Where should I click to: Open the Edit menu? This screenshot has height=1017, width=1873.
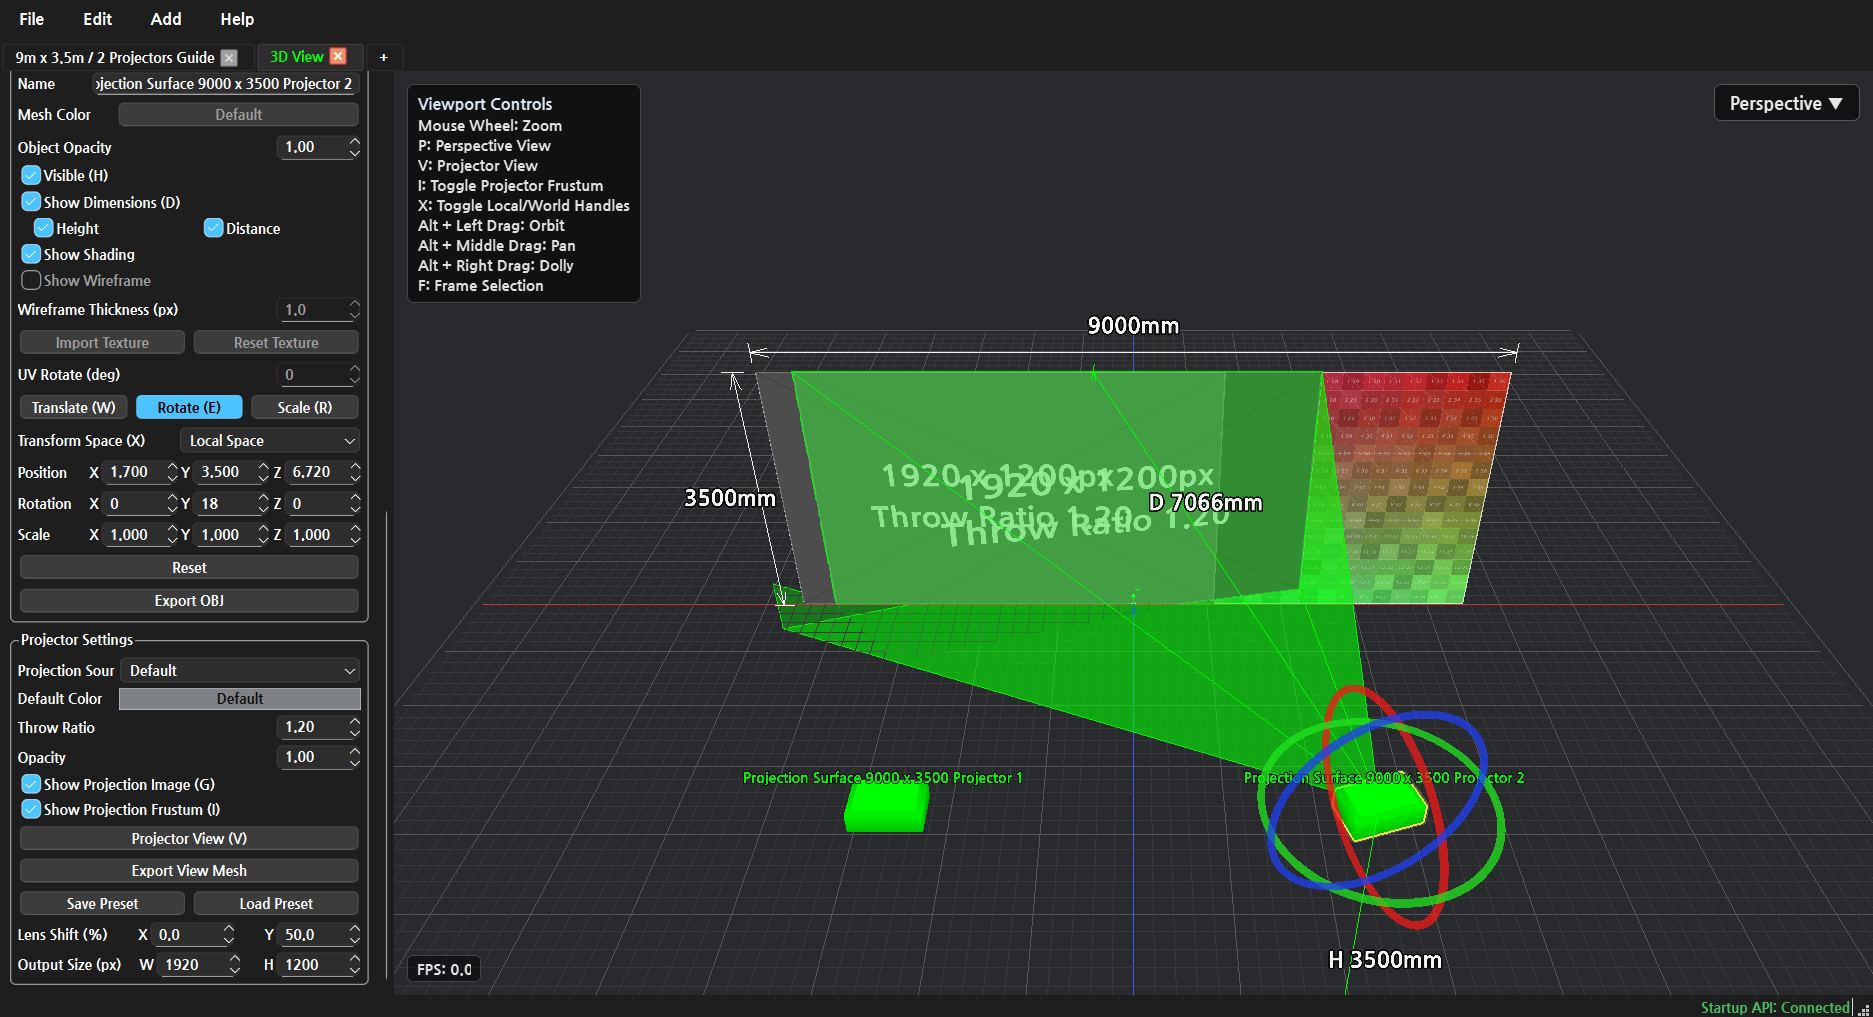click(x=97, y=19)
